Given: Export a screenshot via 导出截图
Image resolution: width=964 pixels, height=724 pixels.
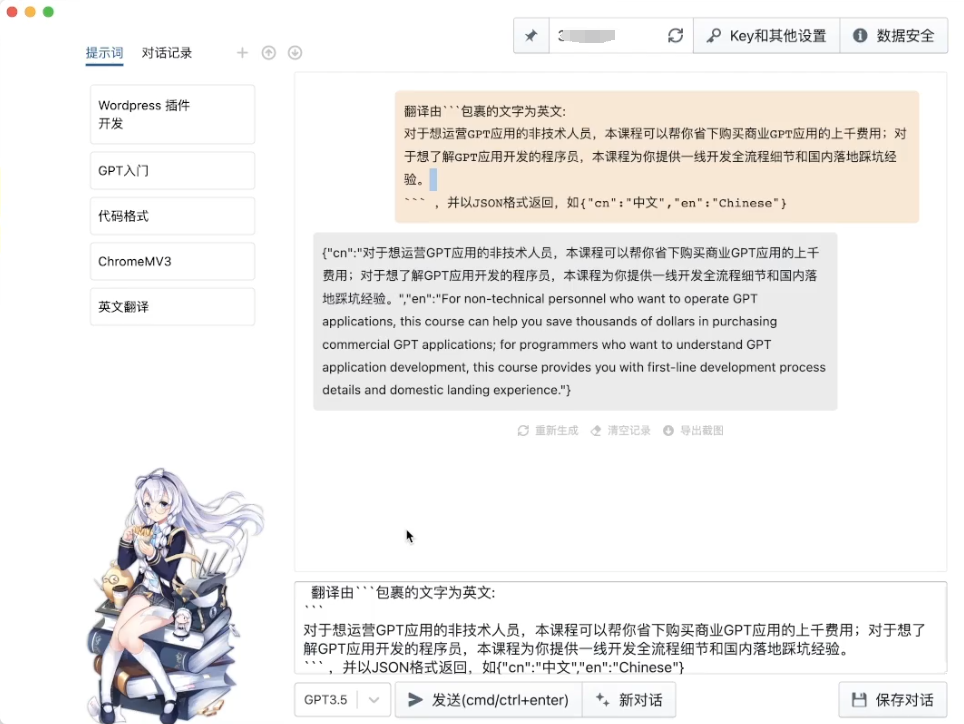Looking at the screenshot, I should click(693, 431).
